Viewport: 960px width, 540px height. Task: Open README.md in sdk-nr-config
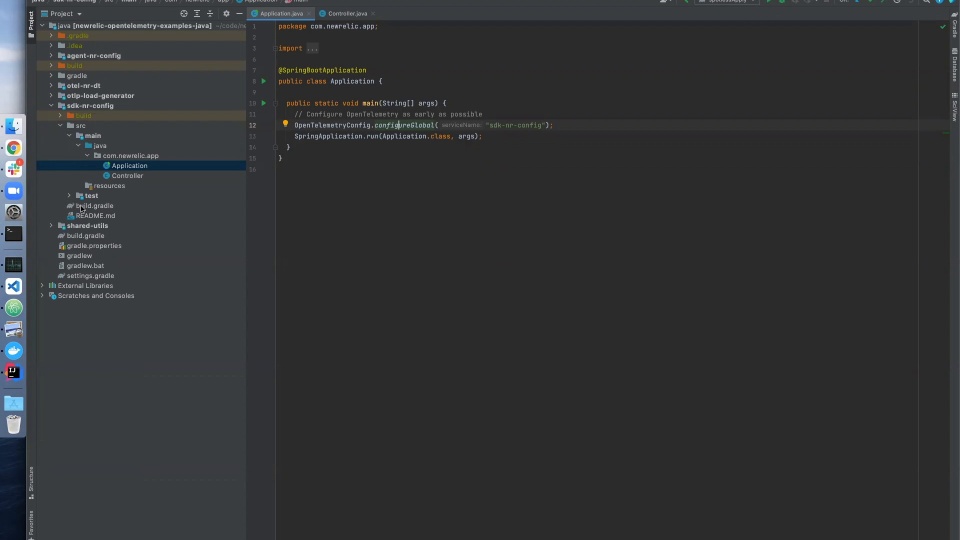coord(95,216)
